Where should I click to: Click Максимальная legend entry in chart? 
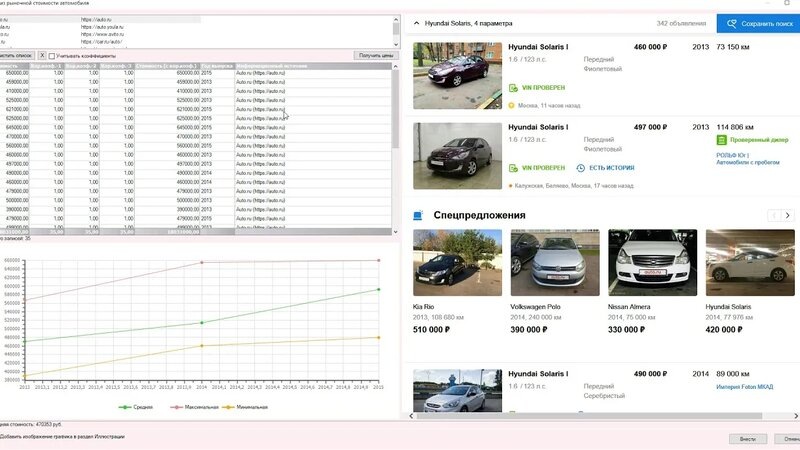click(194, 407)
